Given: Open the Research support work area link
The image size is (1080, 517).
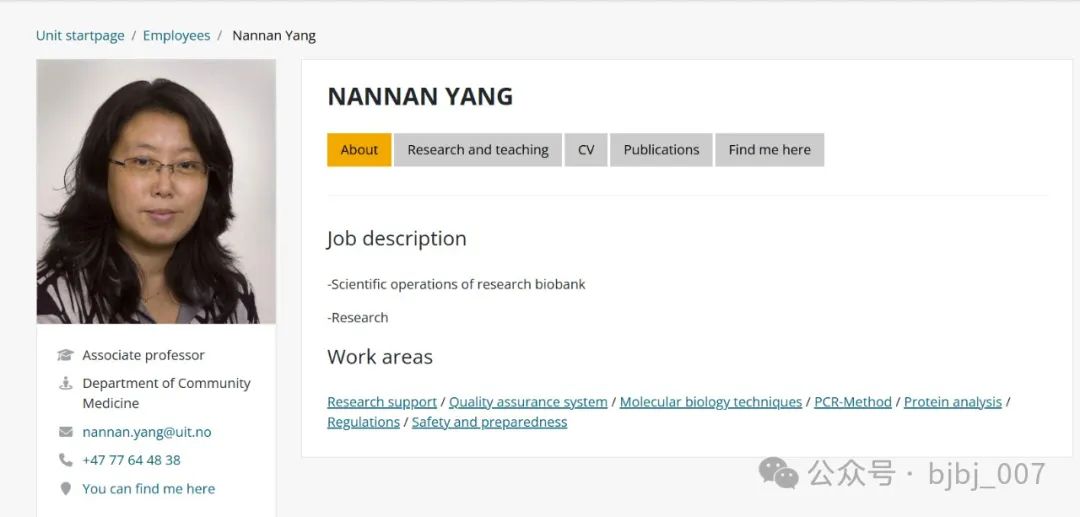Looking at the screenshot, I should [x=382, y=402].
